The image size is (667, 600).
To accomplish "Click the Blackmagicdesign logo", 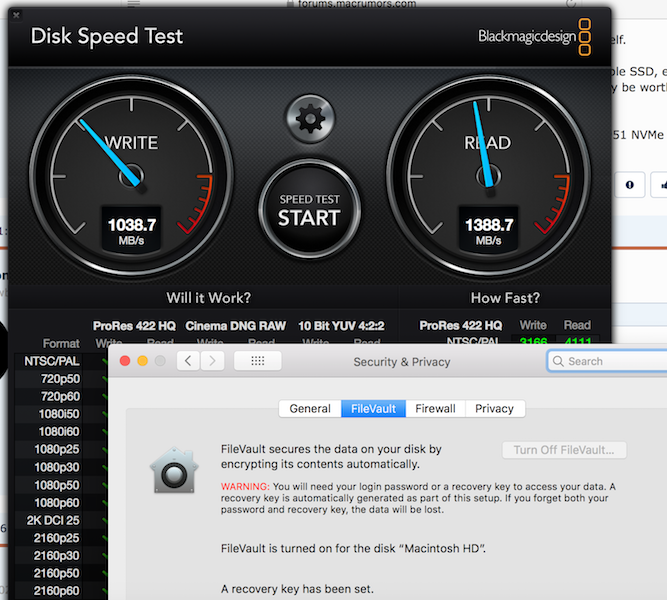I will (x=534, y=37).
